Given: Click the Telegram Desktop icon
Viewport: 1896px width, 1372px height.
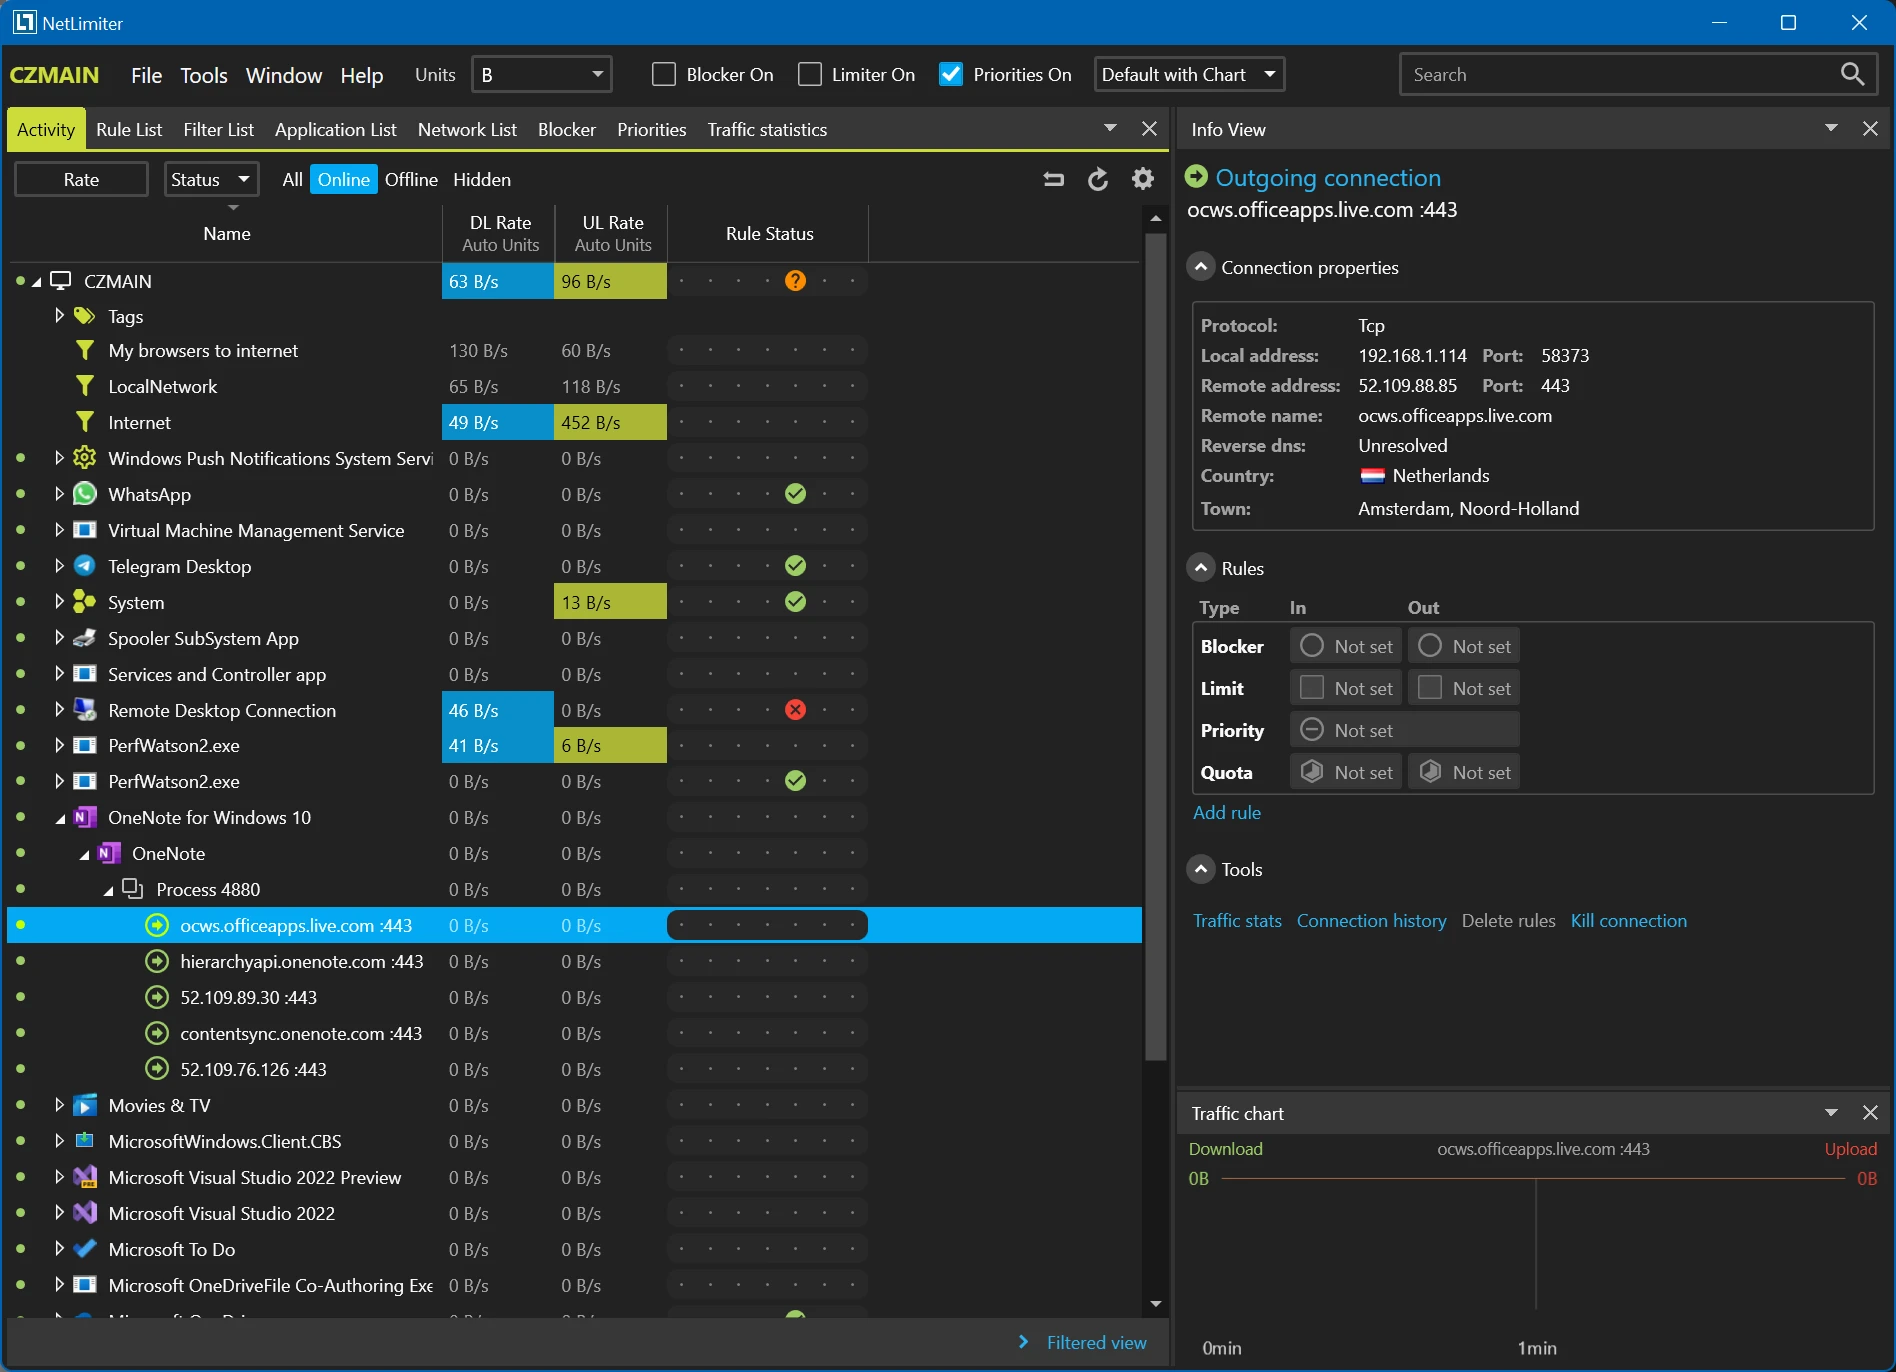Looking at the screenshot, I should click(x=85, y=566).
